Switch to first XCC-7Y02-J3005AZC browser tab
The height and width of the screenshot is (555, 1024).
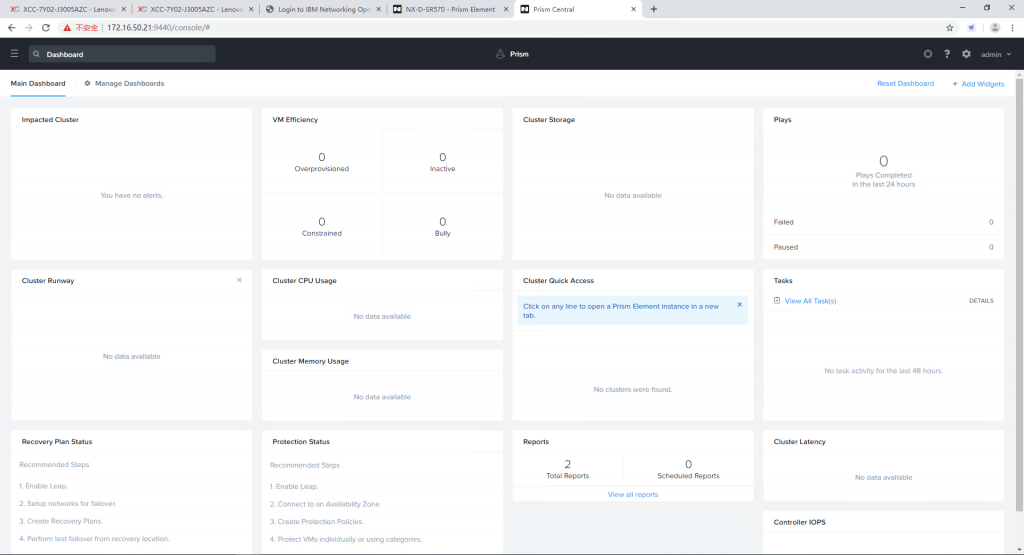[x=66, y=9]
